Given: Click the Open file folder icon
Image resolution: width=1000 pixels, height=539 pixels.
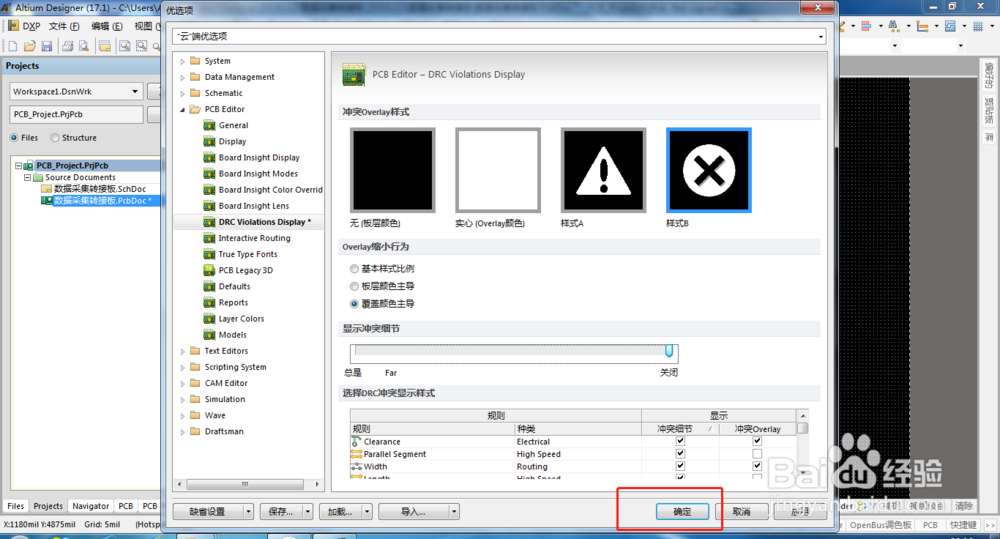Looking at the screenshot, I should coord(29,46).
